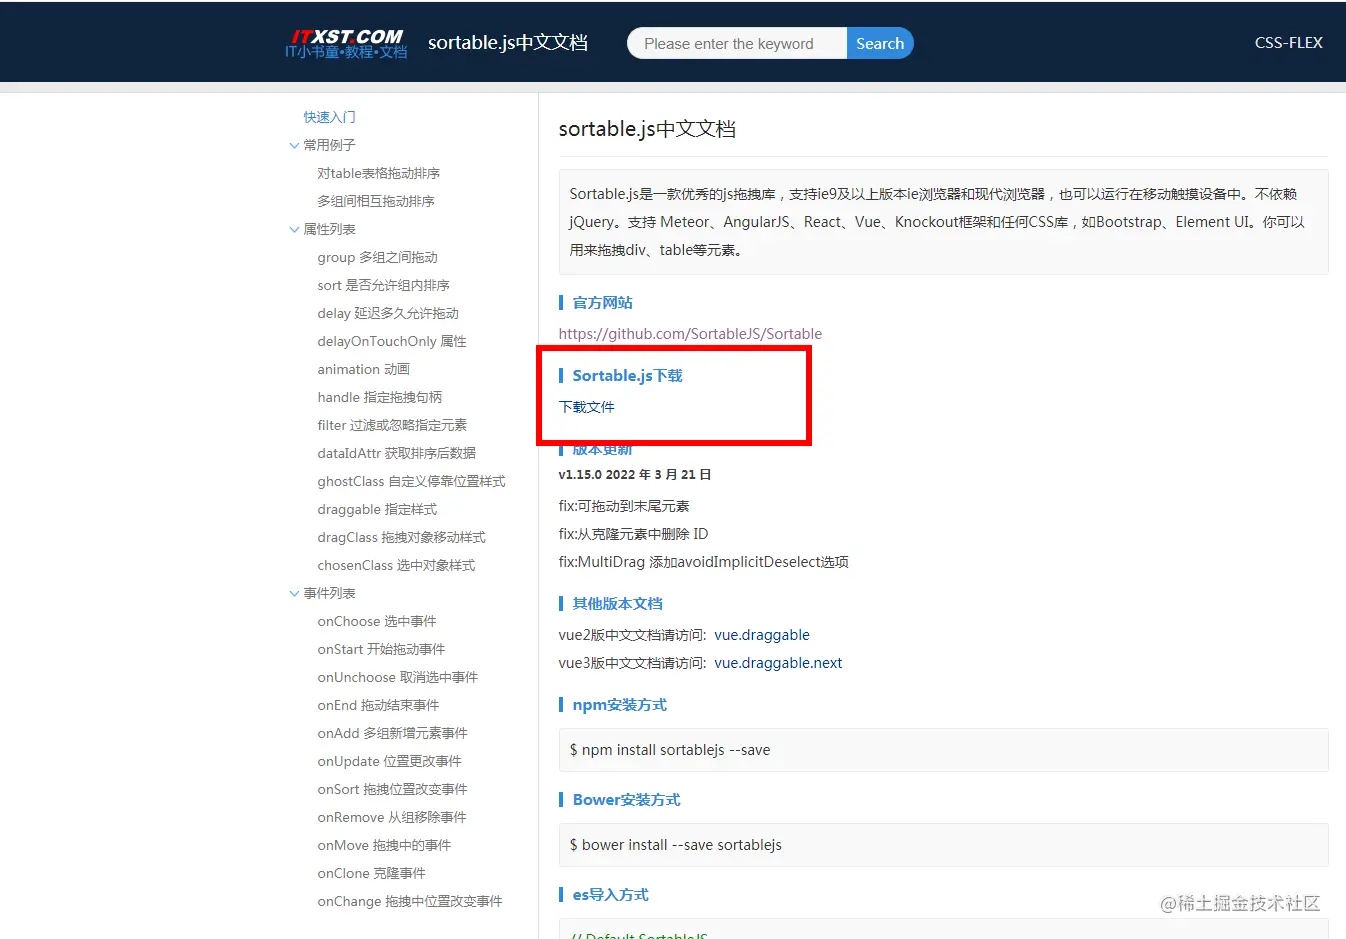Click the es导入方式 section heading
Screen dimensions: 1346x939
tap(610, 895)
